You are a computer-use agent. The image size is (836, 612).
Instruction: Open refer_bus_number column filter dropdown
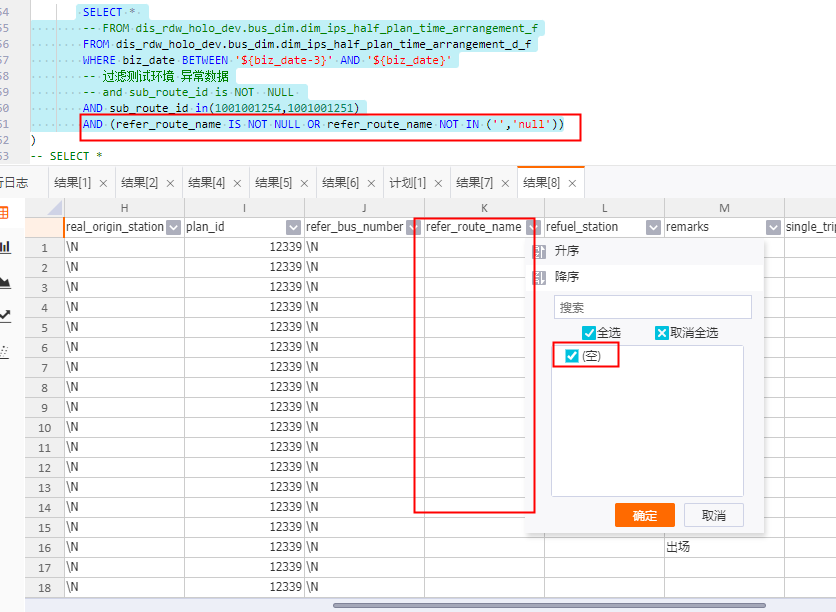pyautogui.click(x=413, y=228)
